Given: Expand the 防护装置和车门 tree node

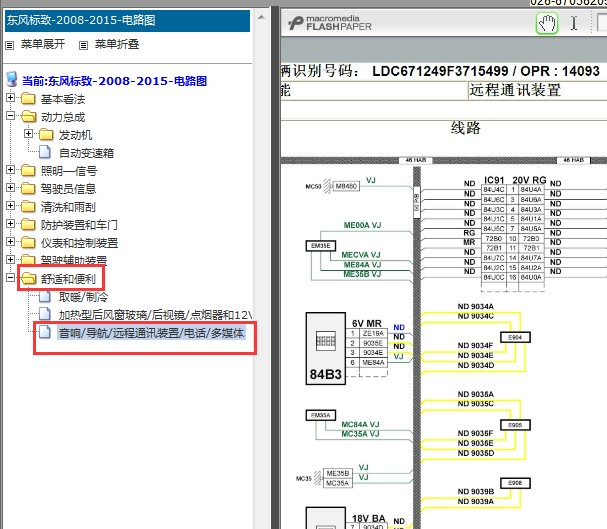Looking at the screenshot, I should 10,224.
